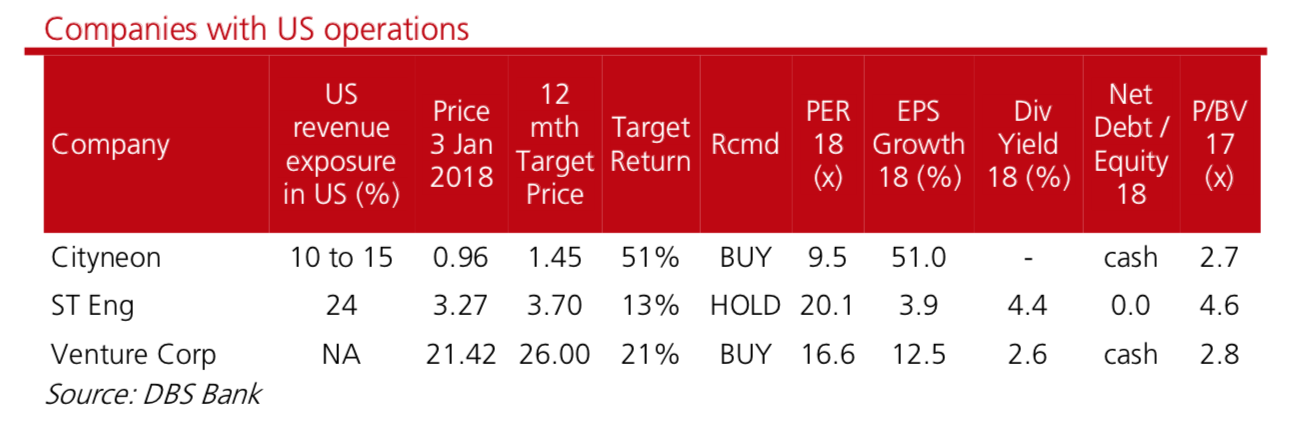This screenshot has height=434, width=1292.
Task: Click the Price 3 Jan 2018 header
Action: (x=461, y=145)
